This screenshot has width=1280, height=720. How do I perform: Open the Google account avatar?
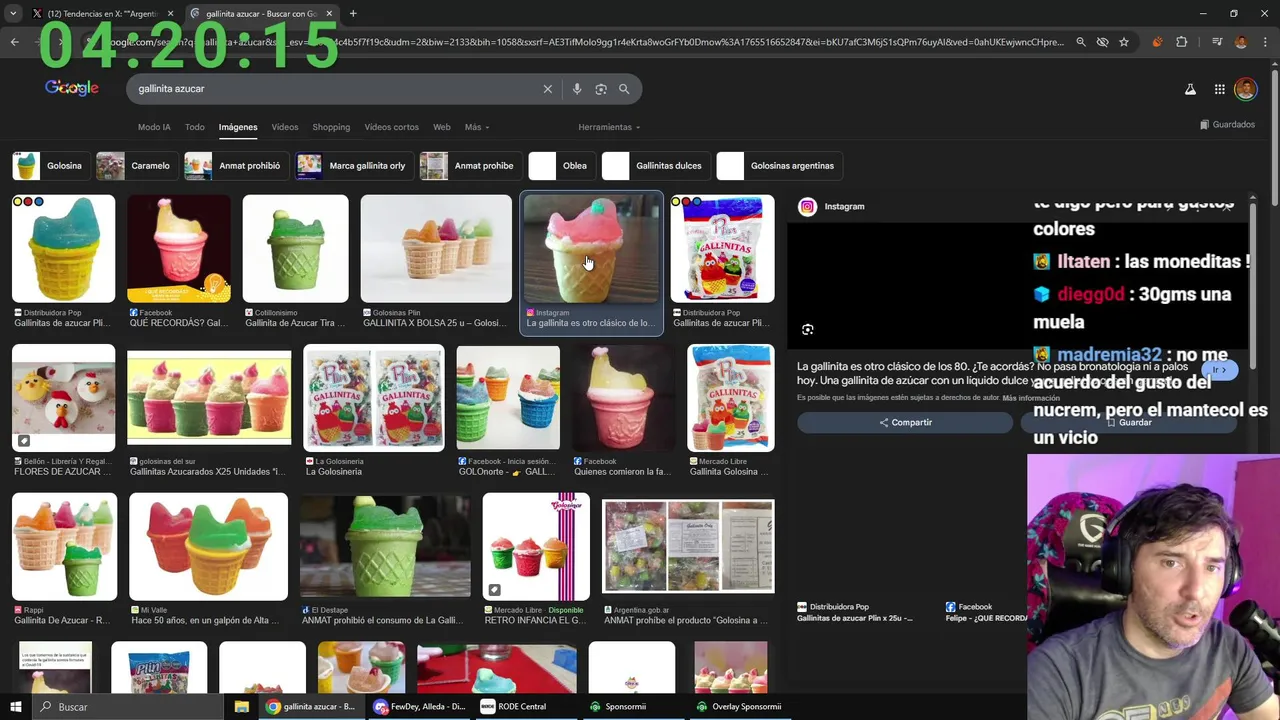tap(1246, 89)
